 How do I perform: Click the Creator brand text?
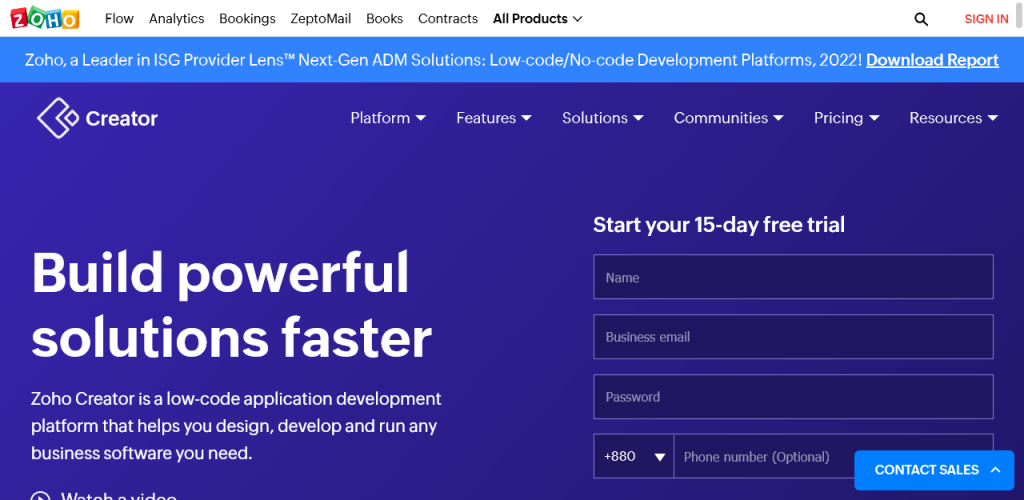(121, 119)
